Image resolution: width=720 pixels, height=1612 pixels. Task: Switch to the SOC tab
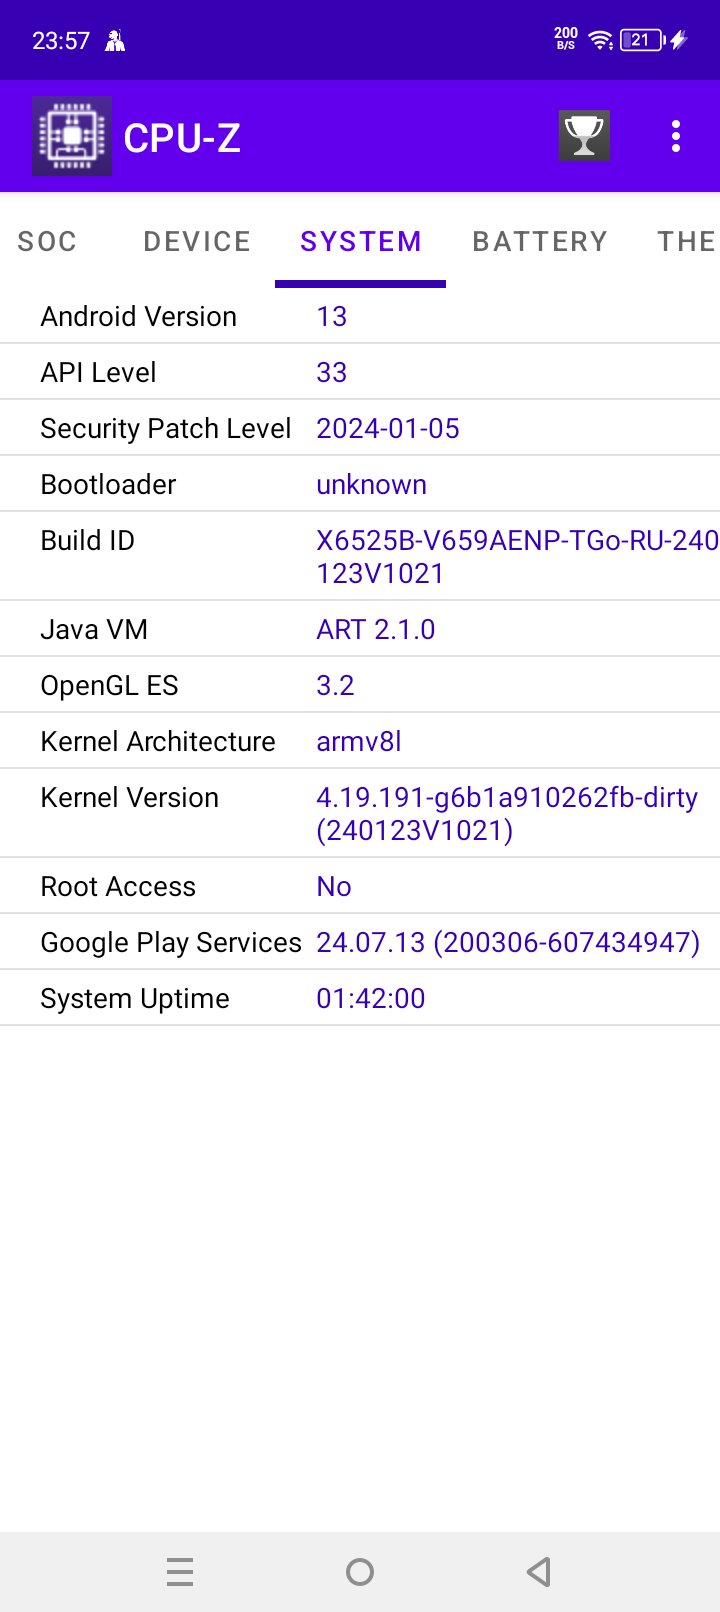47,241
